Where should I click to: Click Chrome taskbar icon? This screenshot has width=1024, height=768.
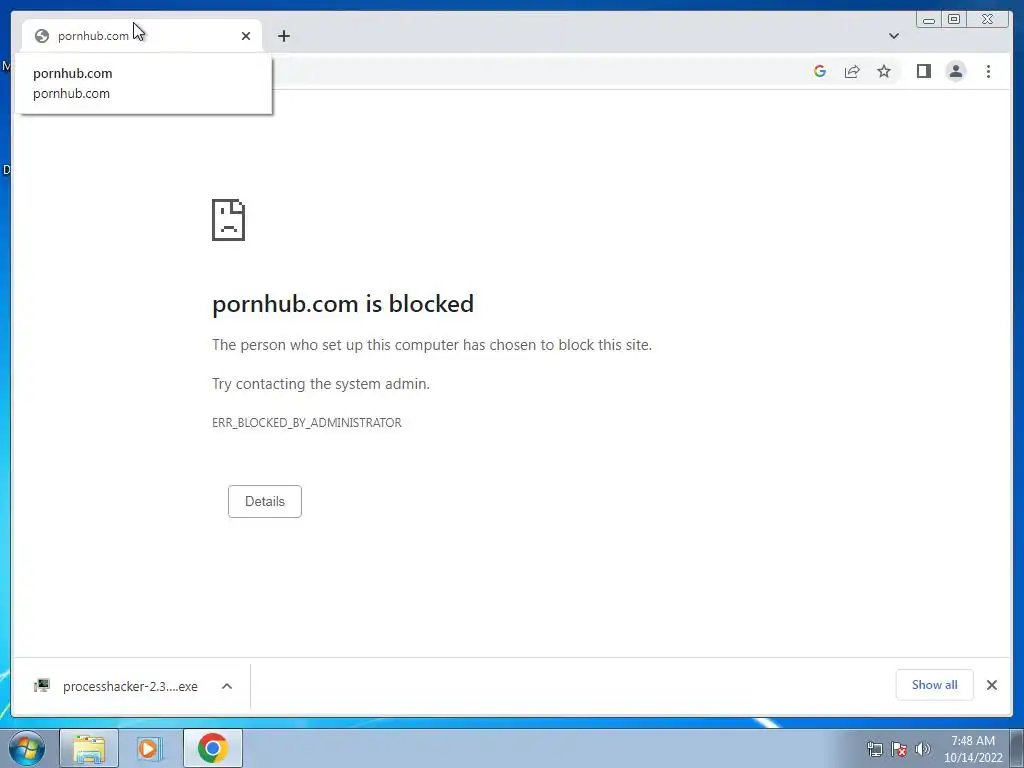(x=213, y=748)
